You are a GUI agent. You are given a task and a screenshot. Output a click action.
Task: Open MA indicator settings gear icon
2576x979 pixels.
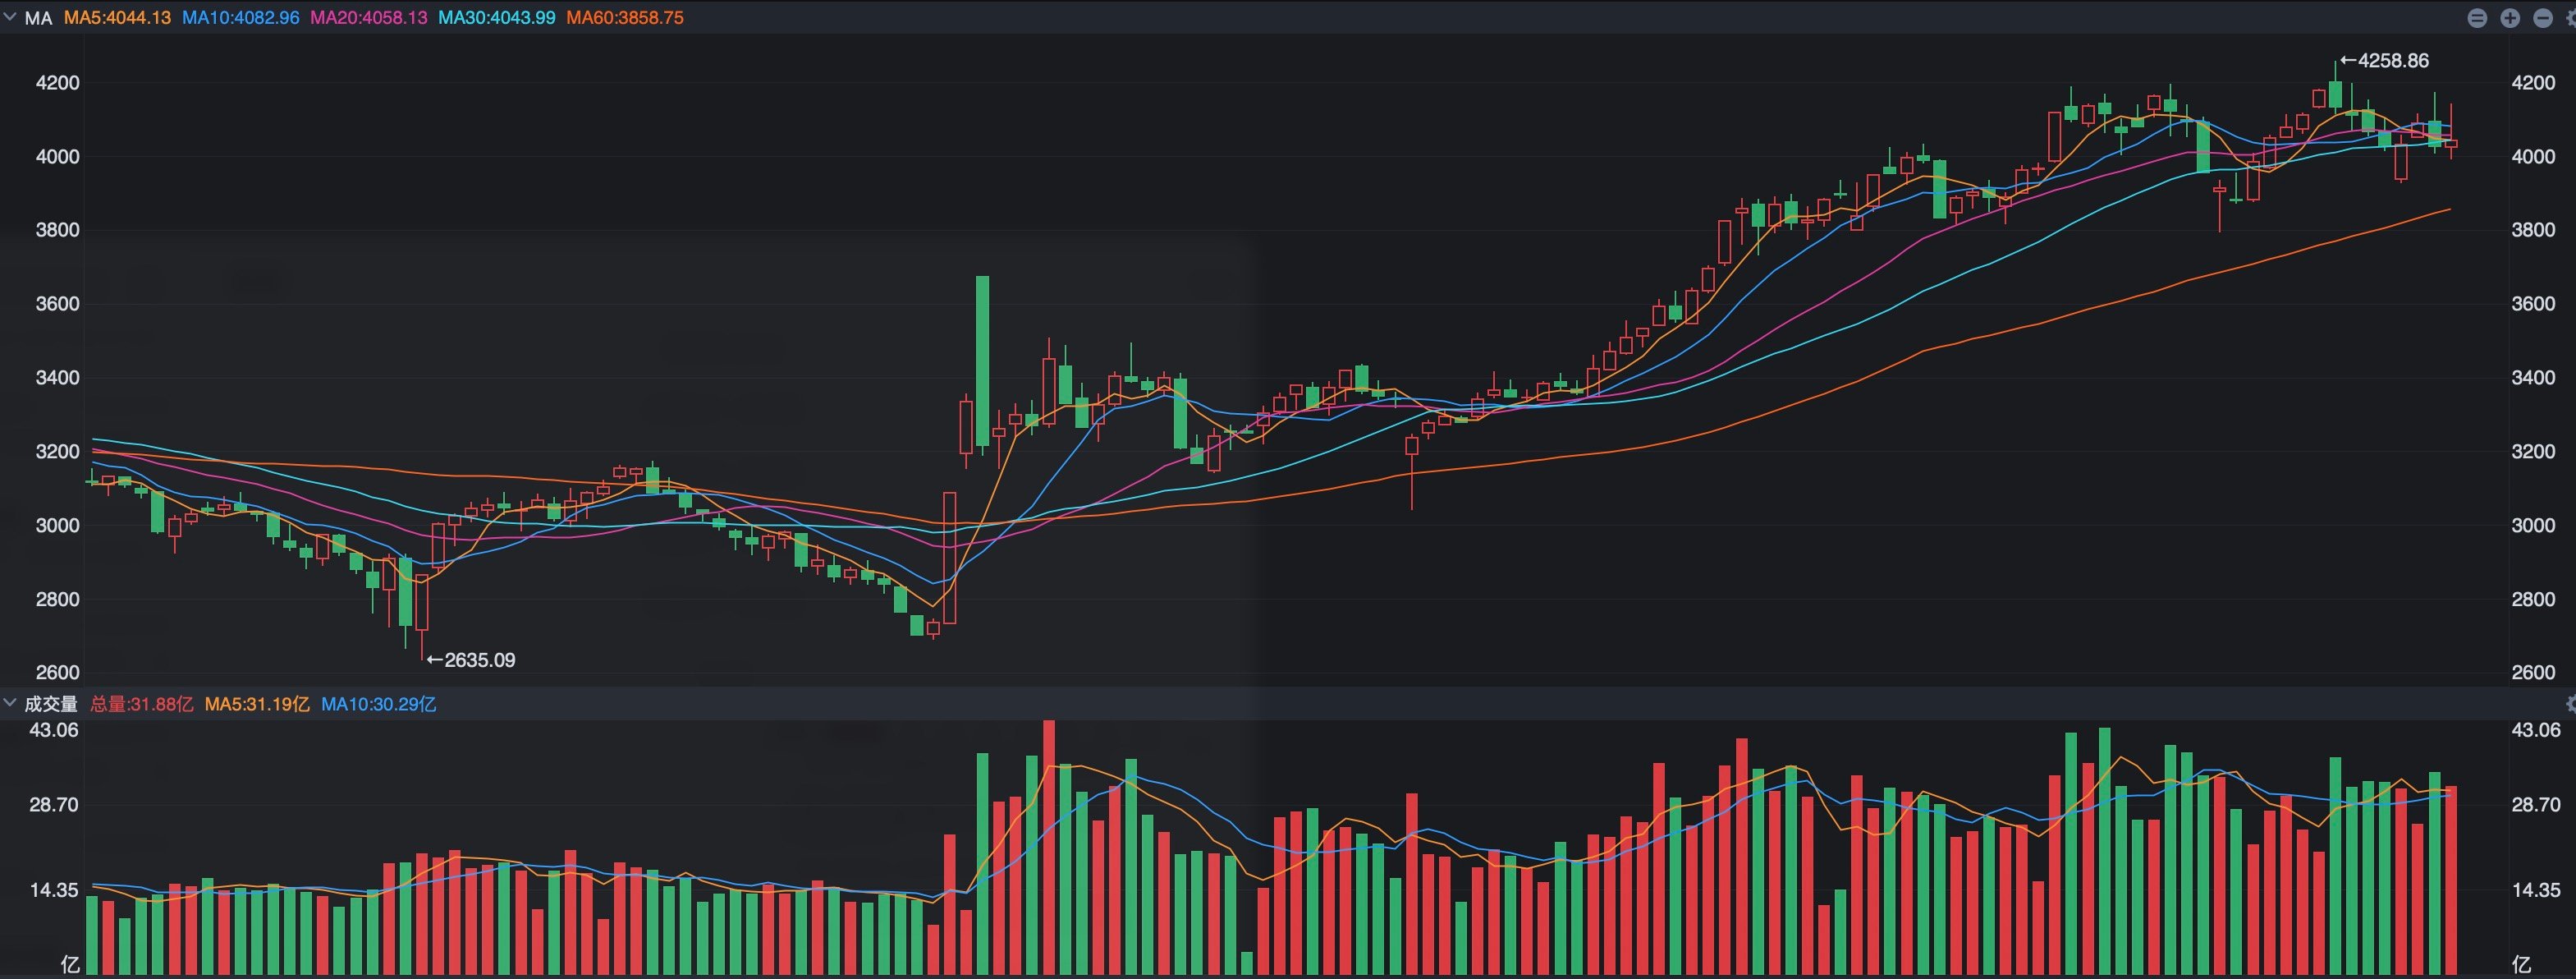coord(2571,18)
